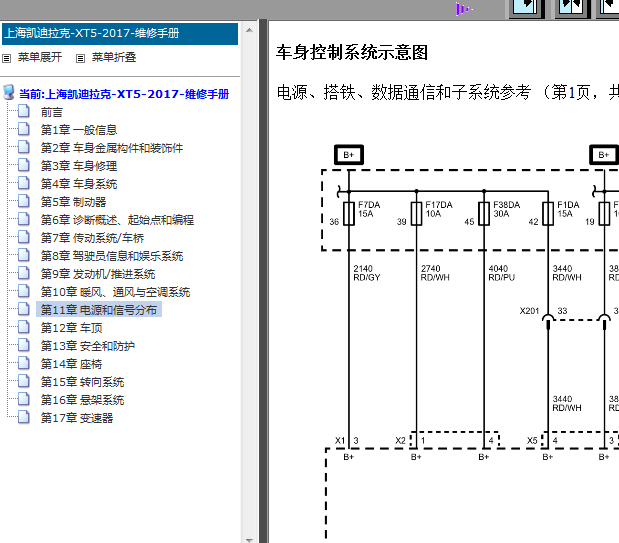The image size is (619, 543).
Task: Click the page icon beside 第11章
Action: (x=24, y=309)
